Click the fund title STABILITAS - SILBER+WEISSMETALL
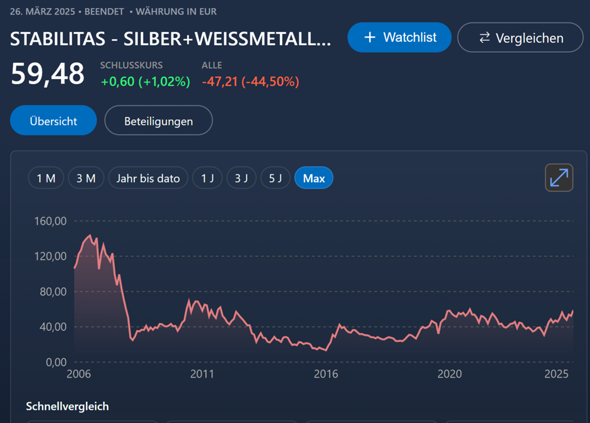The image size is (590, 423). (170, 39)
